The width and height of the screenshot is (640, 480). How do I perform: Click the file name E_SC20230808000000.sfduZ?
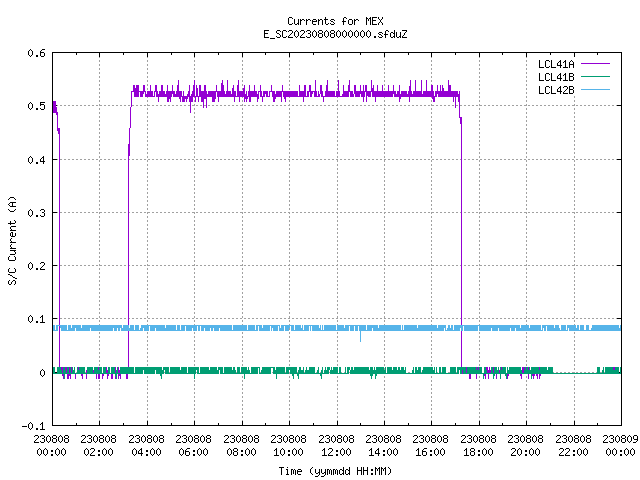tap(335, 34)
